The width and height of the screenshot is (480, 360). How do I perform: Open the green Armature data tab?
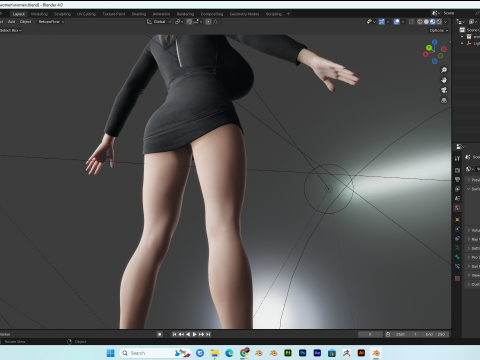(457, 248)
